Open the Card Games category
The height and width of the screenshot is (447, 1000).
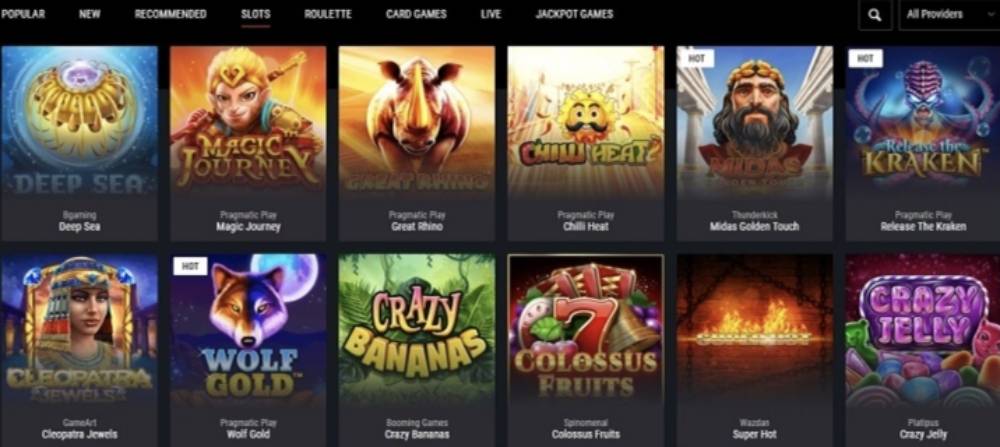tap(416, 14)
